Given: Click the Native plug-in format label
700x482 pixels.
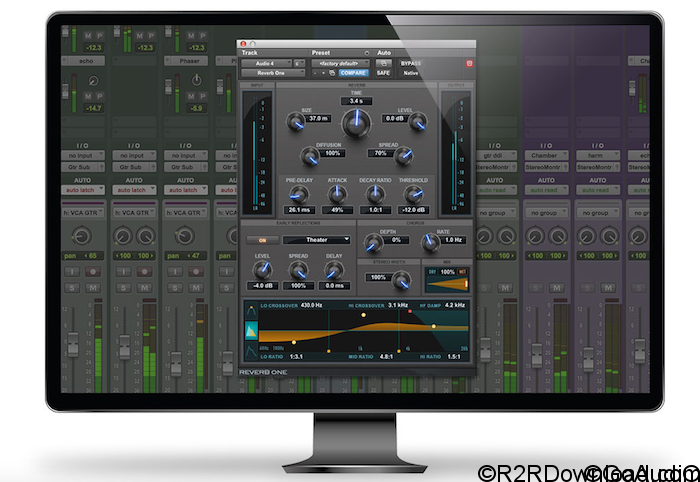Looking at the screenshot, I should [x=411, y=73].
